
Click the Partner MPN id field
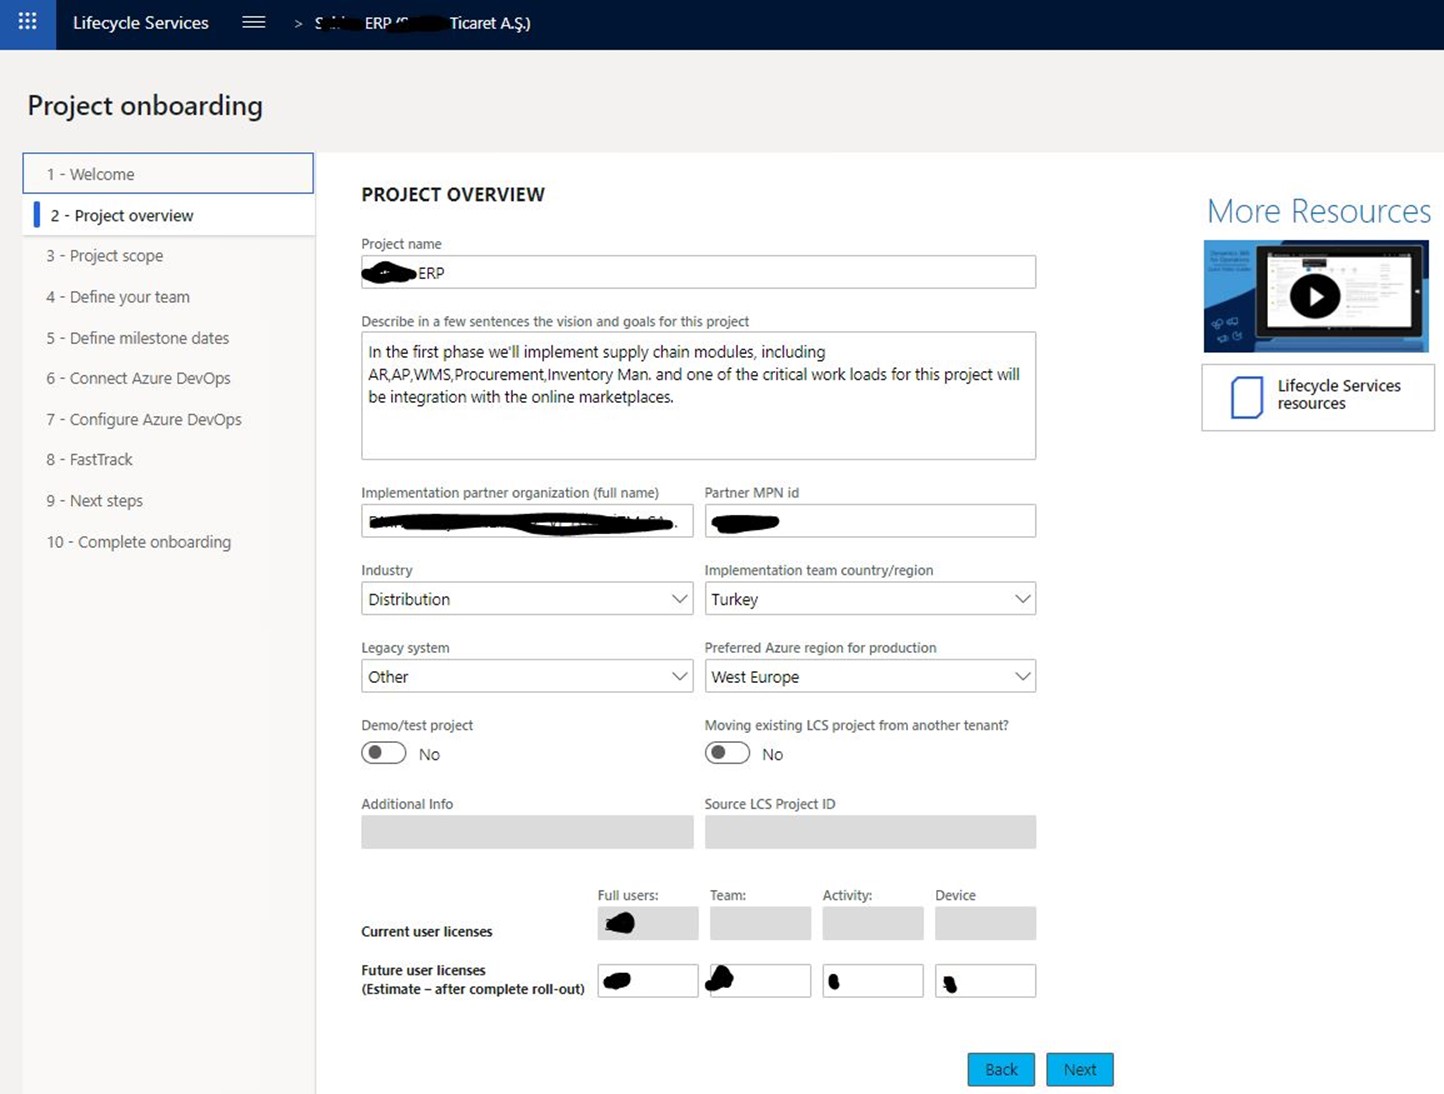(x=870, y=521)
